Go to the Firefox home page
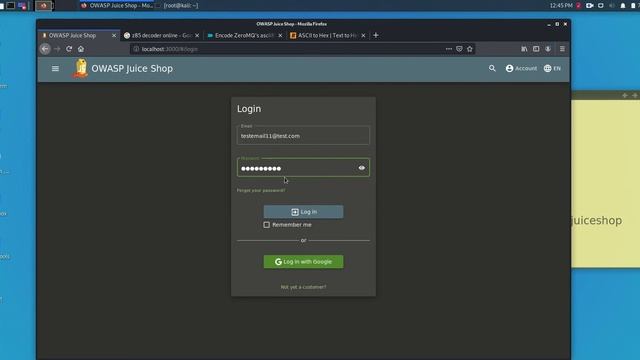 tap(81, 49)
